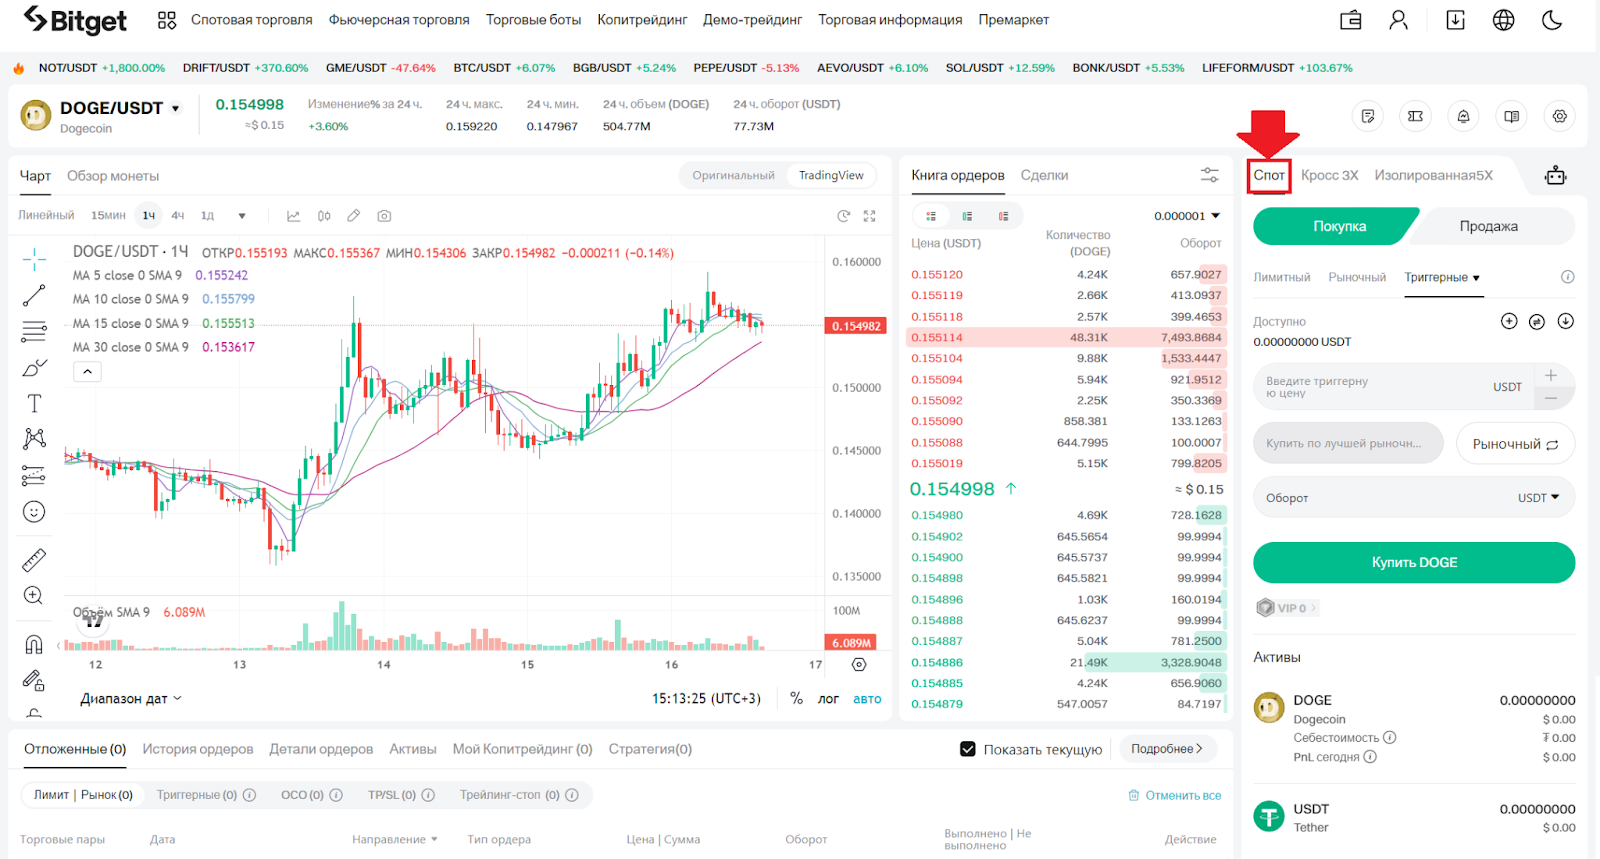Open the language globe icon

coord(1503,20)
